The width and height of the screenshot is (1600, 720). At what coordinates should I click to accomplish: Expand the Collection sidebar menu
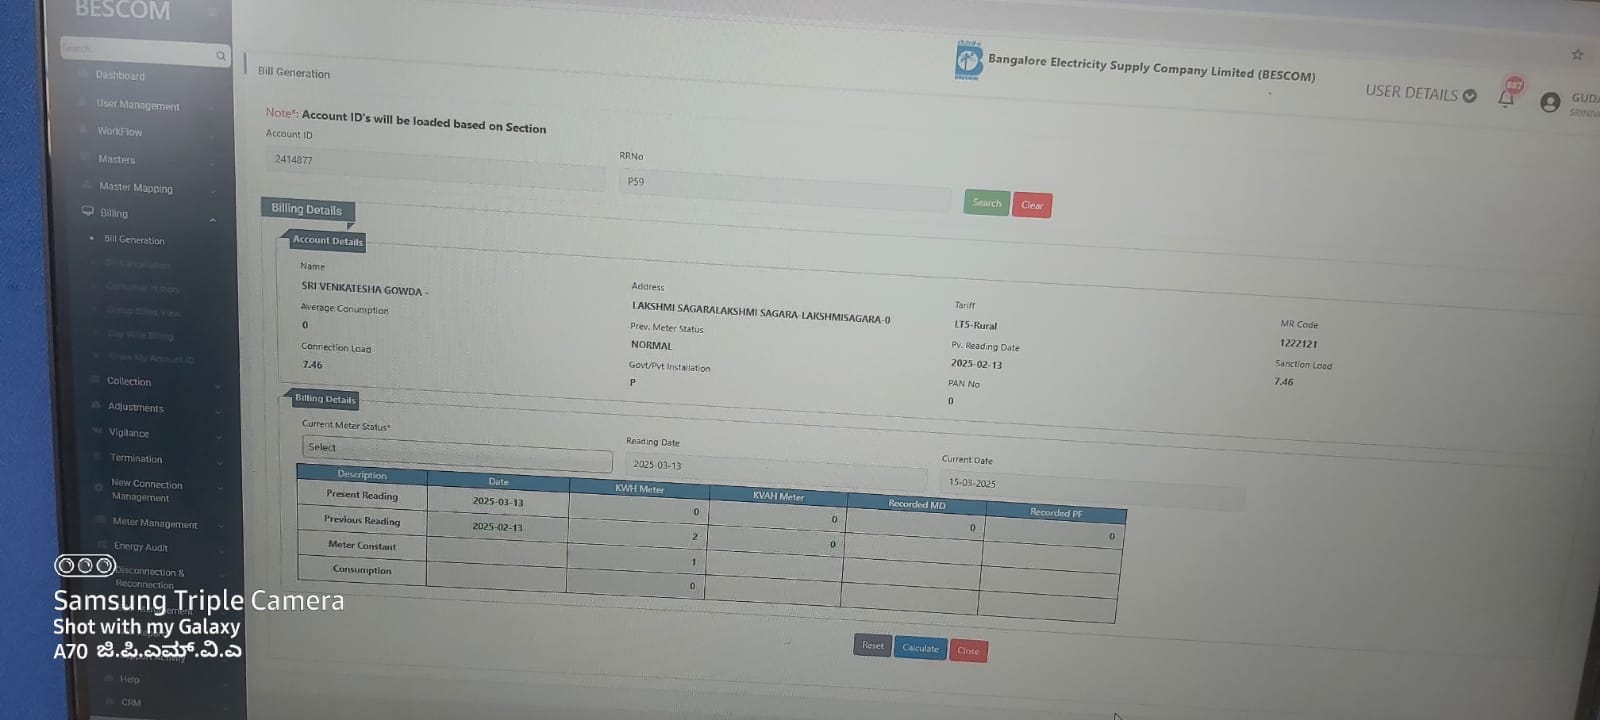217,386
